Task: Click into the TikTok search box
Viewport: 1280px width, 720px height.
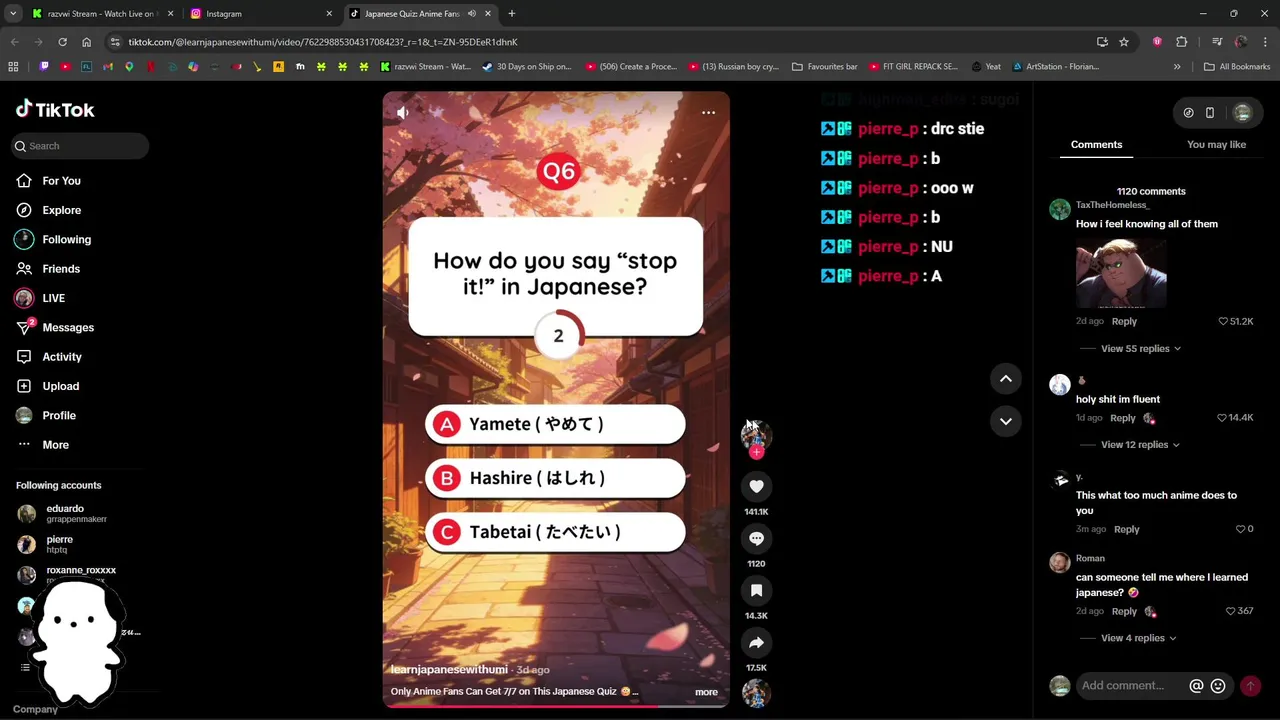Action: pos(80,146)
